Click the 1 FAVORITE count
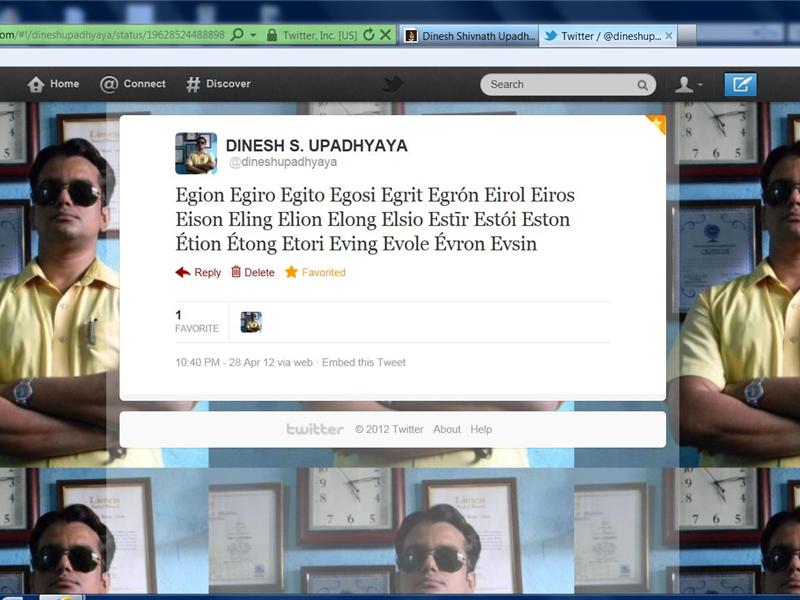The width and height of the screenshot is (800, 600). point(196,321)
